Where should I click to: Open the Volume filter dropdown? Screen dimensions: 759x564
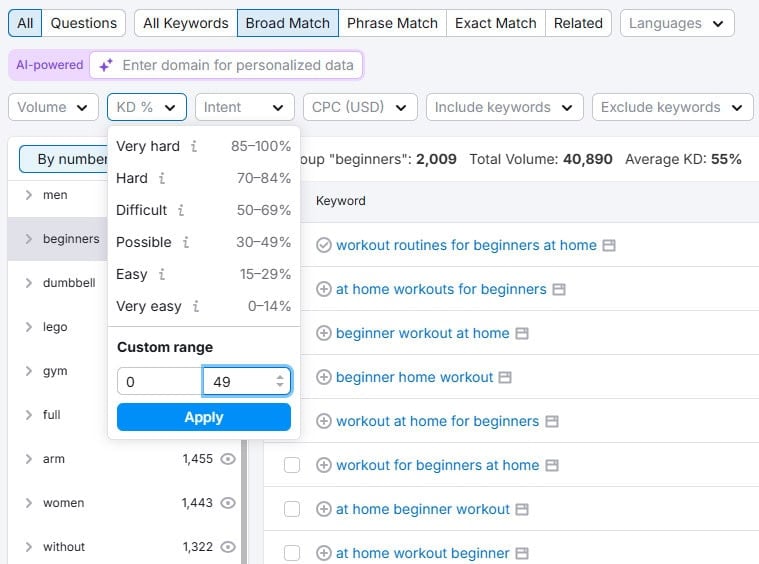click(53, 107)
